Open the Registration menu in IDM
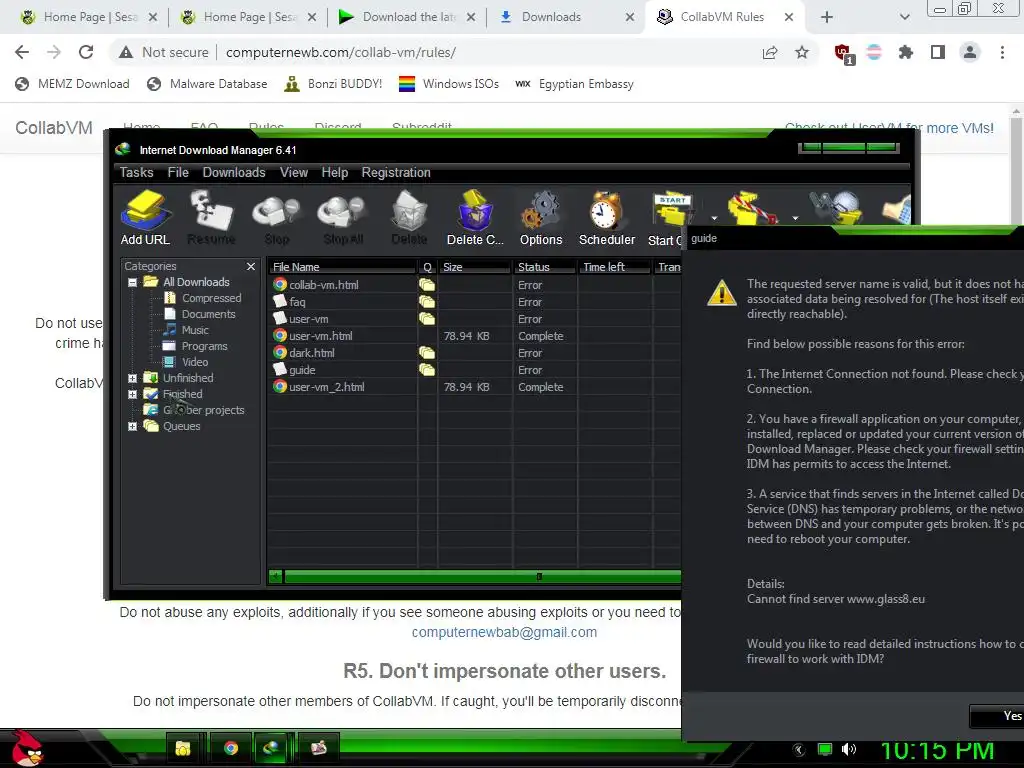 396,172
